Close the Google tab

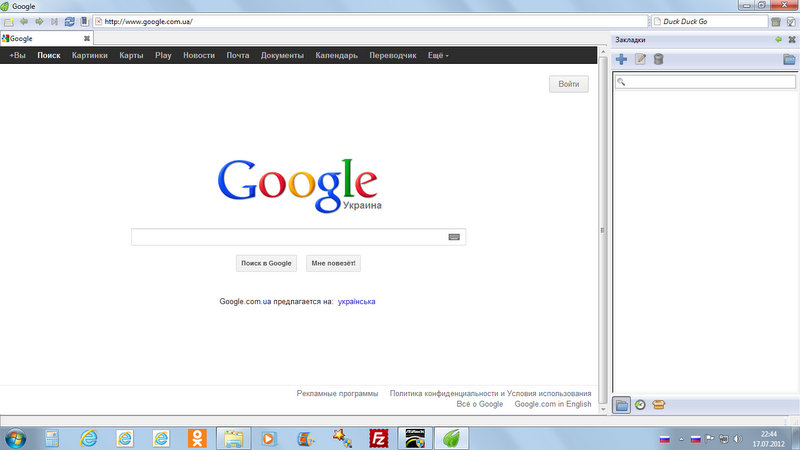click(87, 38)
